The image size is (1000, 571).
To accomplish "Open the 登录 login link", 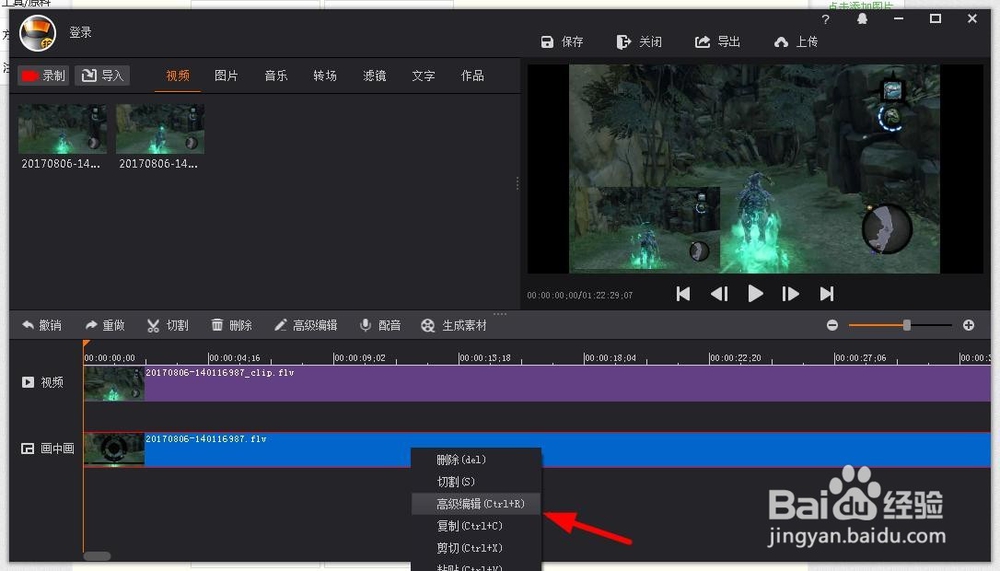I will click(x=80, y=32).
